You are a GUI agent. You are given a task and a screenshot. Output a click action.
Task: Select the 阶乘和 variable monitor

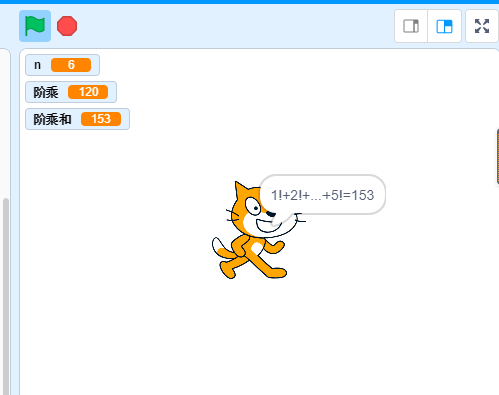(x=77, y=119)
